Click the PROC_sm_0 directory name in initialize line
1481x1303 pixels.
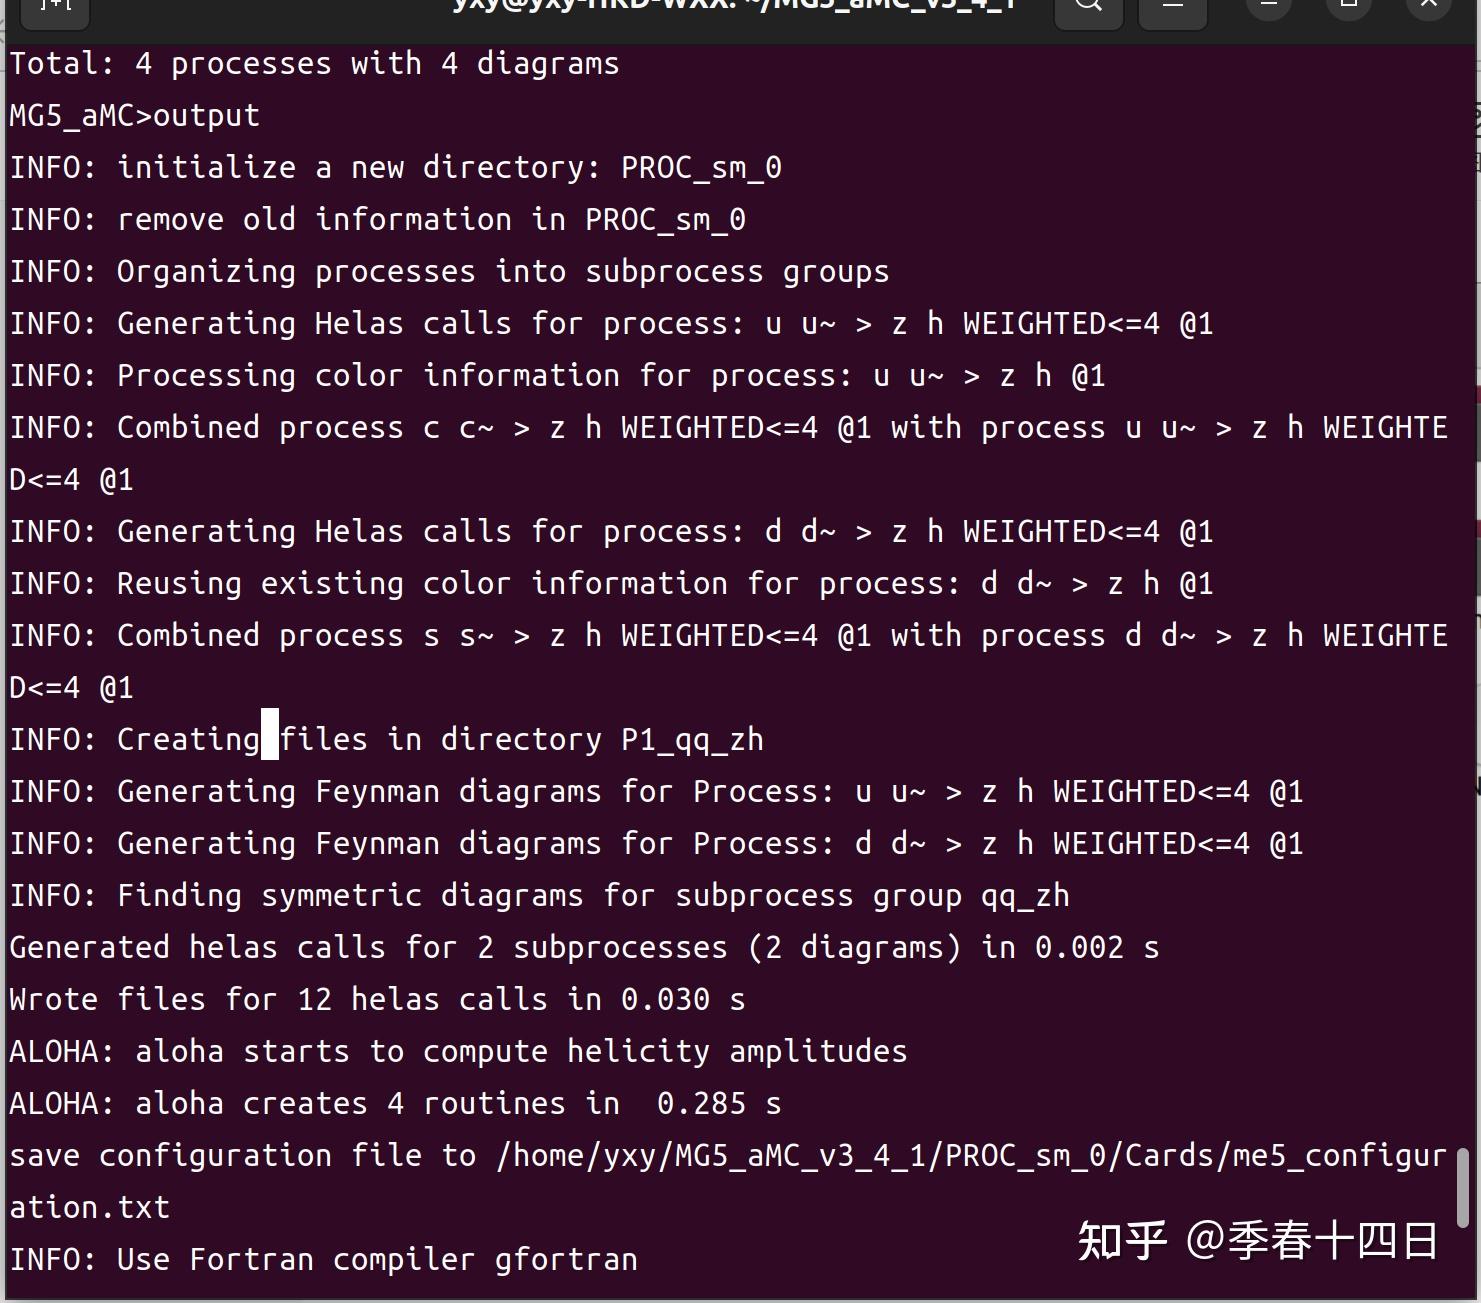pos(701,168)
